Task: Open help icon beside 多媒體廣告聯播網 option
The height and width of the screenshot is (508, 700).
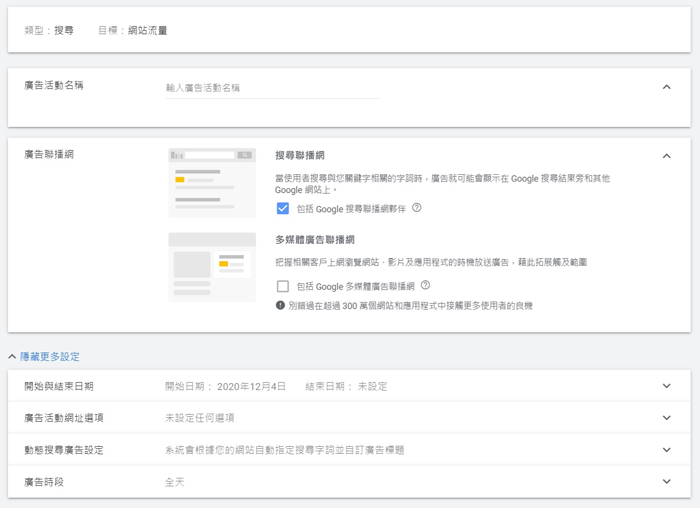Action: click(425, 286)
